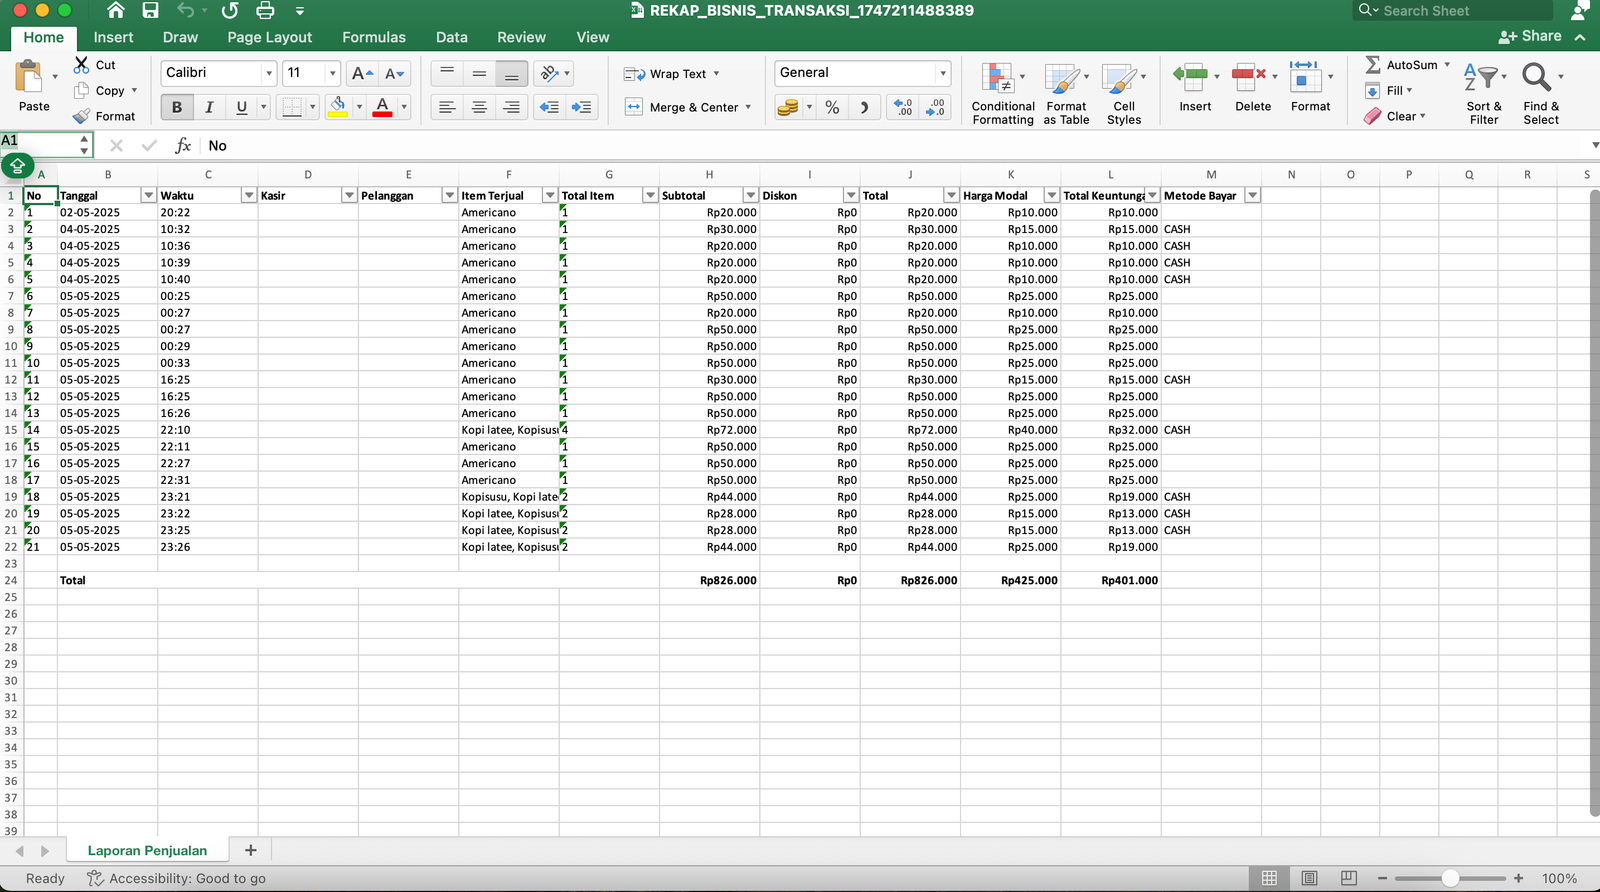The image size is (1600, 892).
Task: Select the Laporan Penjualan sheet tab
Action: pos(147,851)
